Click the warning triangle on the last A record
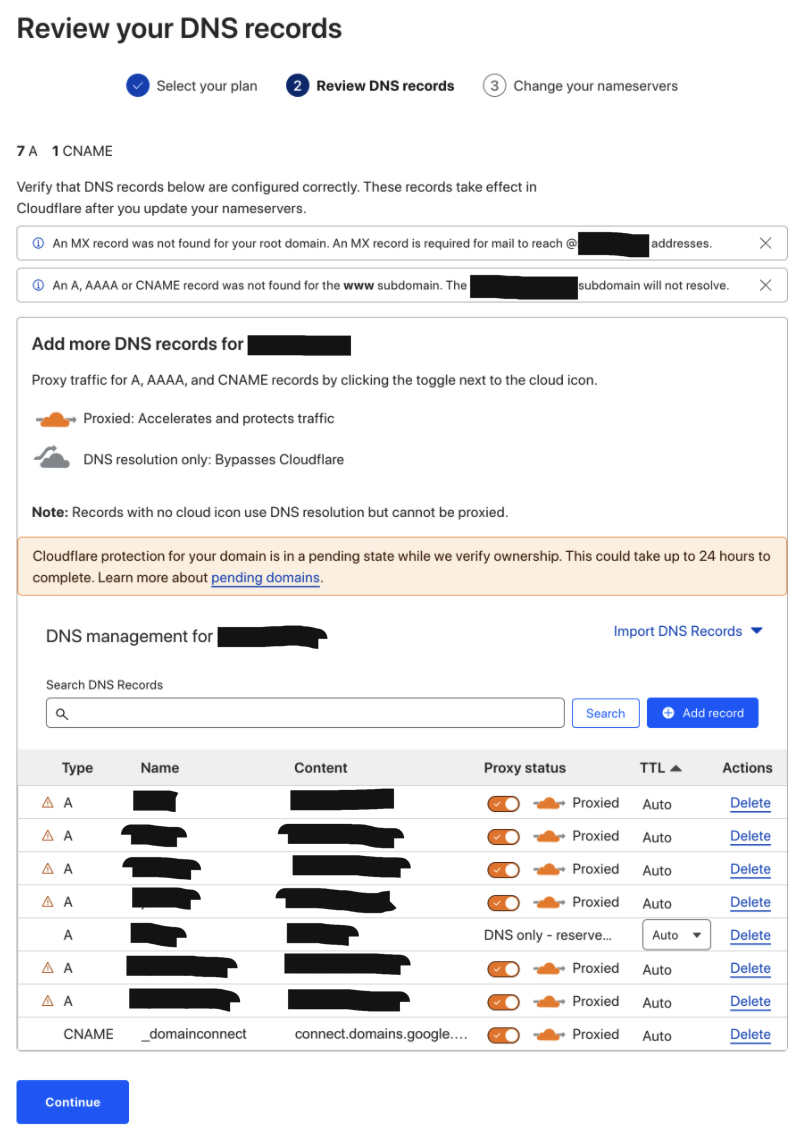The image size is (799, 1147). pos(47,1001)
